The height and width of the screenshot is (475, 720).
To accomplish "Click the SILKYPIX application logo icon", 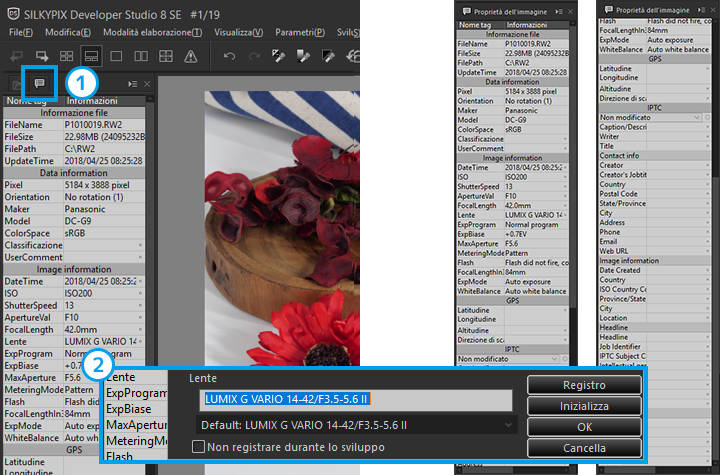I will 13,14.
